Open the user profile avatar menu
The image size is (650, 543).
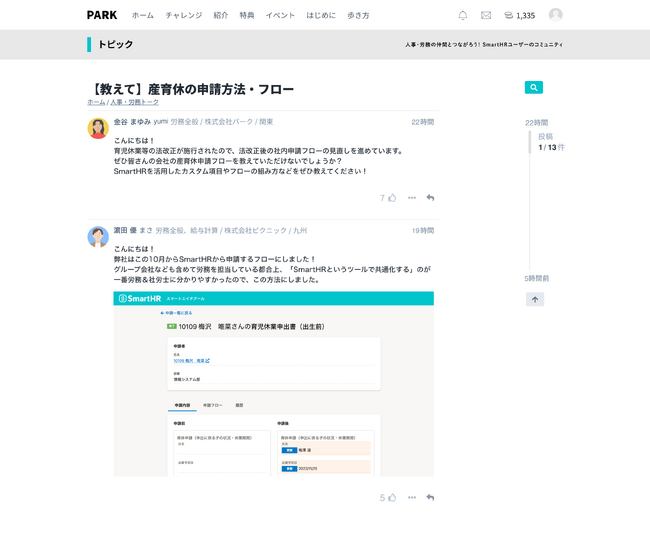coord(555,15)
